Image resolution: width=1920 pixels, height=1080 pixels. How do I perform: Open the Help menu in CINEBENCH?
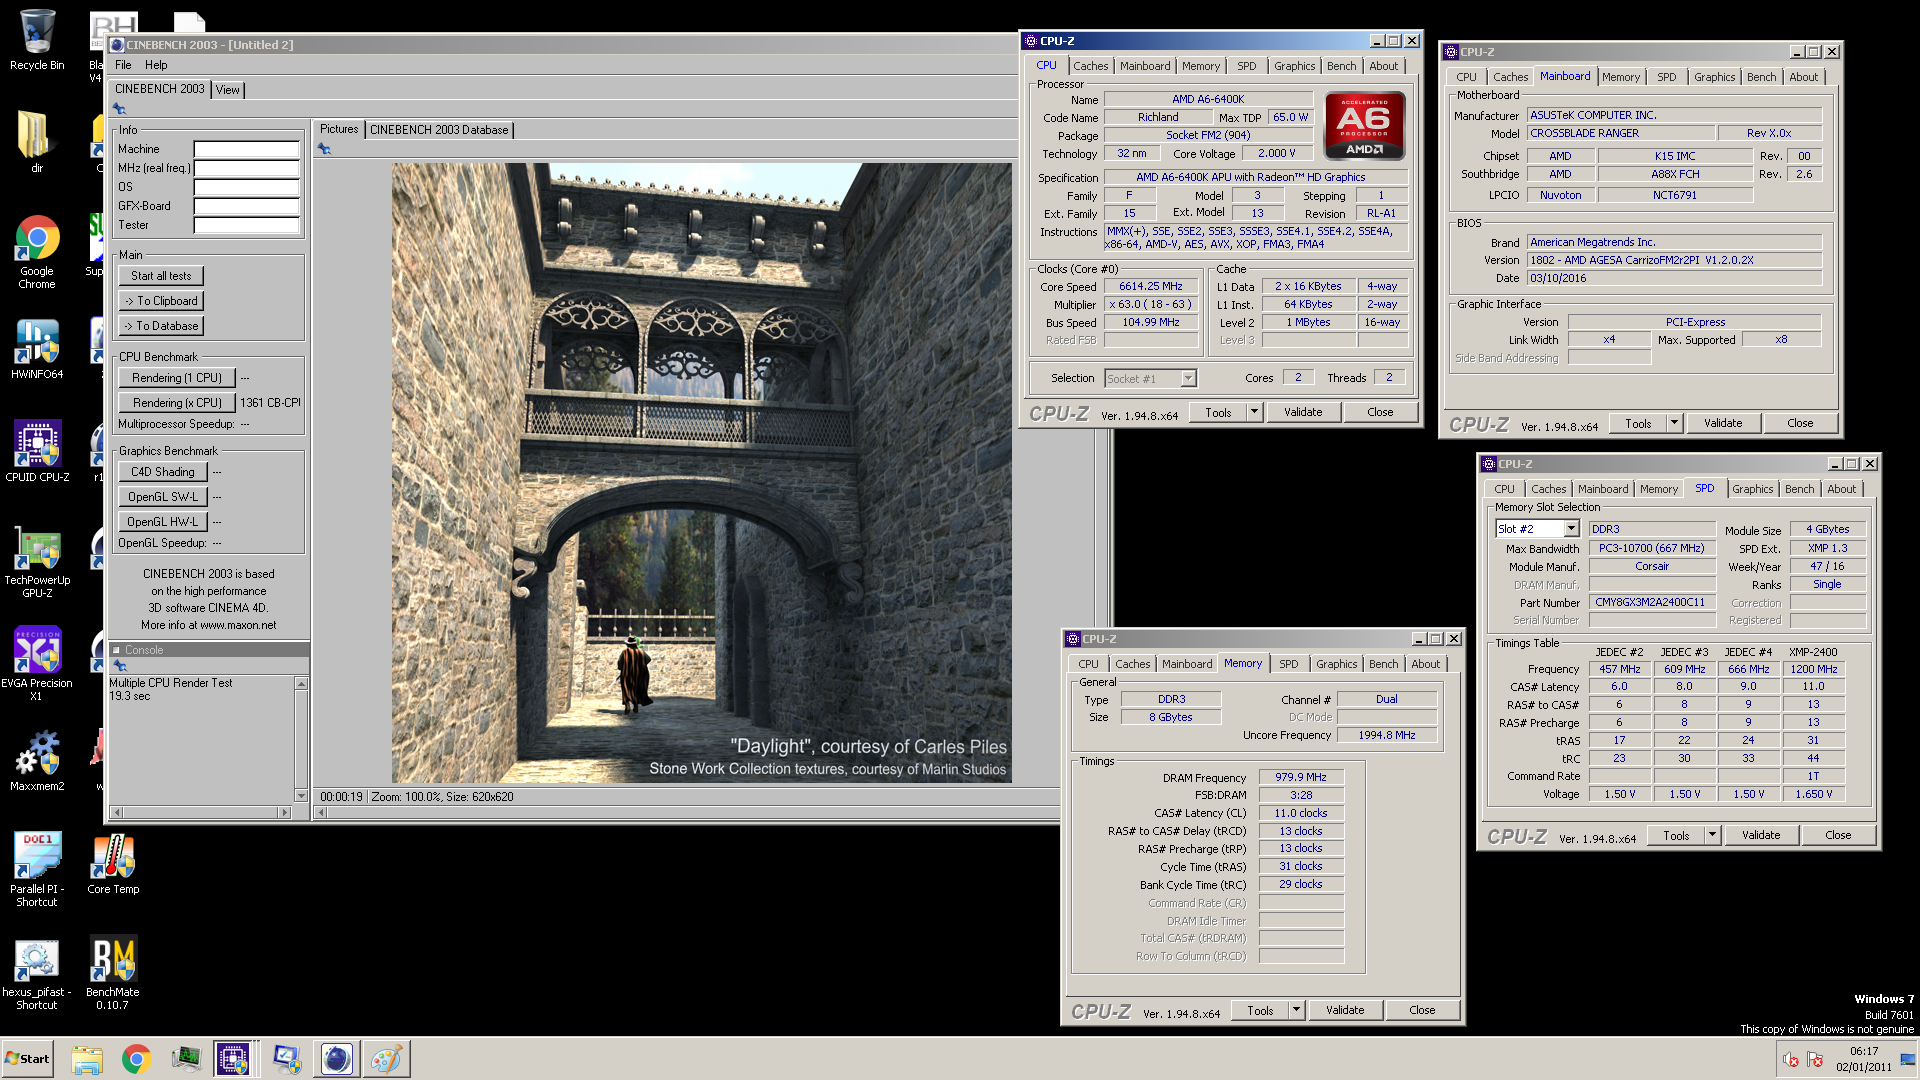156,65
